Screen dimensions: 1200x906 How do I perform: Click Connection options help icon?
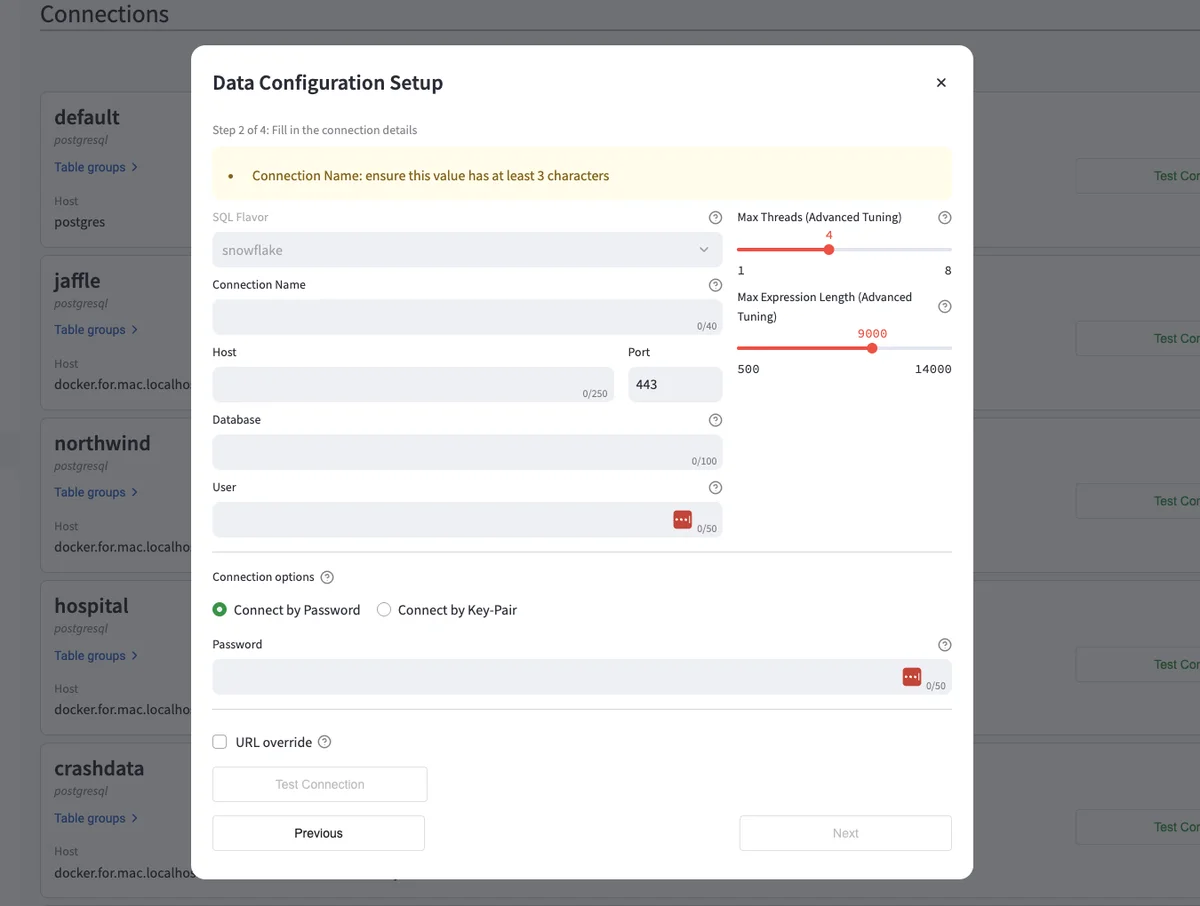click(x=327, y=577)
